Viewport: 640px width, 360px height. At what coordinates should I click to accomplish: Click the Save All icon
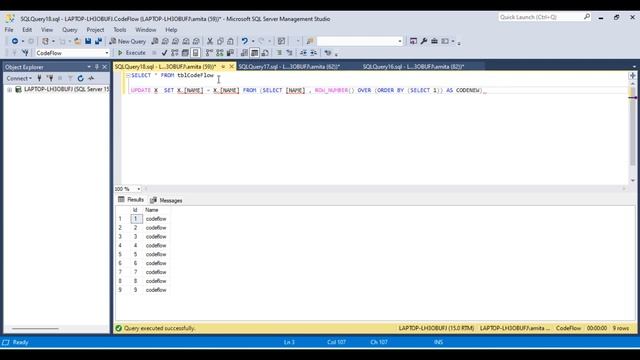[98, 41]
